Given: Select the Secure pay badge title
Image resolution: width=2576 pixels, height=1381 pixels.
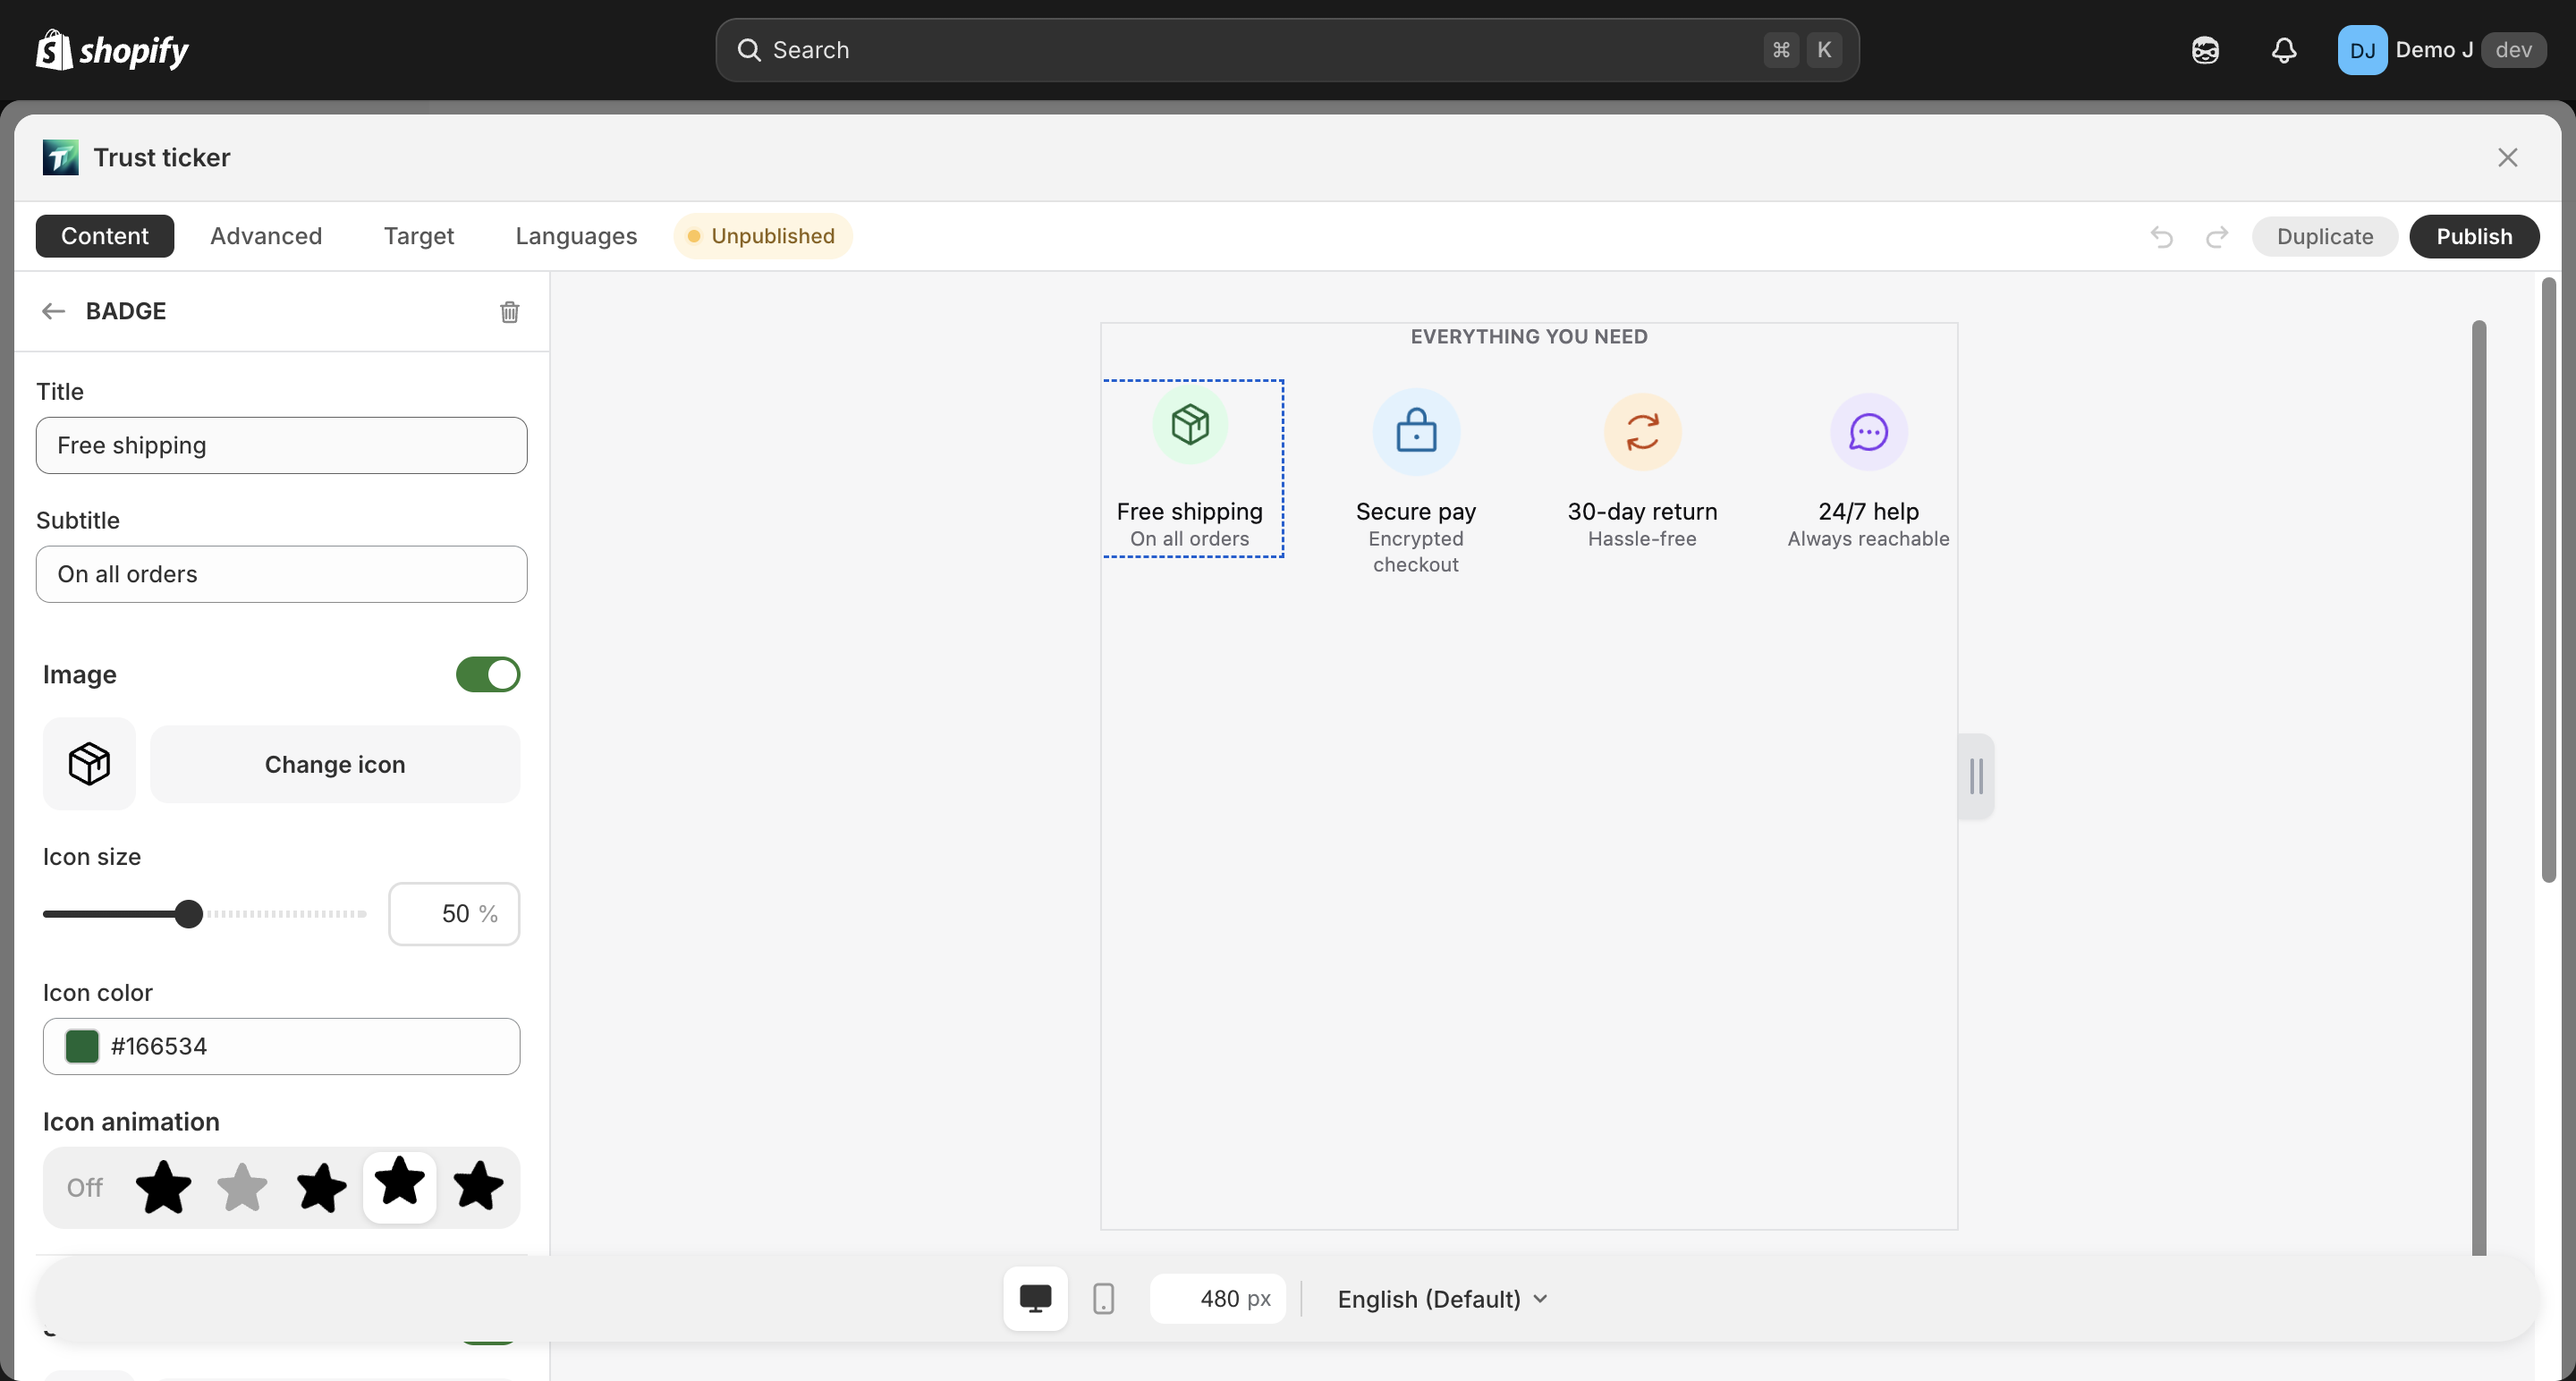Looking at the screenshot, I should pyautogui.click(x=1416, y=511).
